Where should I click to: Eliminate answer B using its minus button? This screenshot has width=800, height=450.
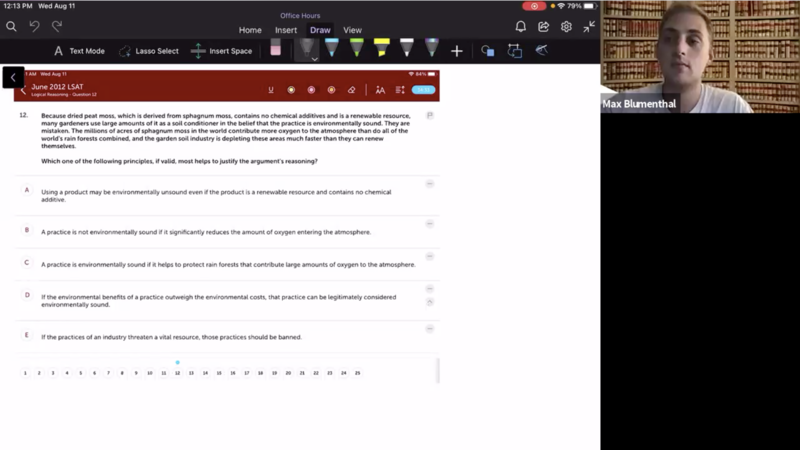[x=430, y=224]
